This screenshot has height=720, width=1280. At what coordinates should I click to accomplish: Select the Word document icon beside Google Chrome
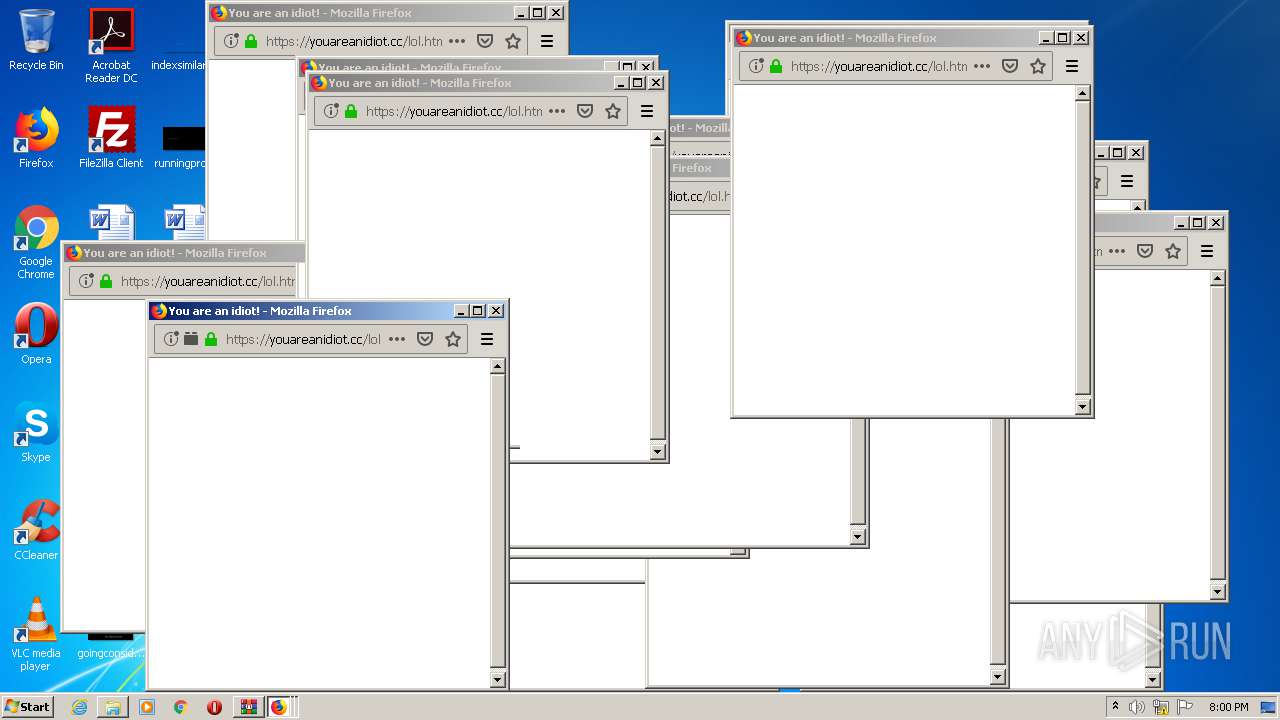pyautogui.click(x=111, y=222)
